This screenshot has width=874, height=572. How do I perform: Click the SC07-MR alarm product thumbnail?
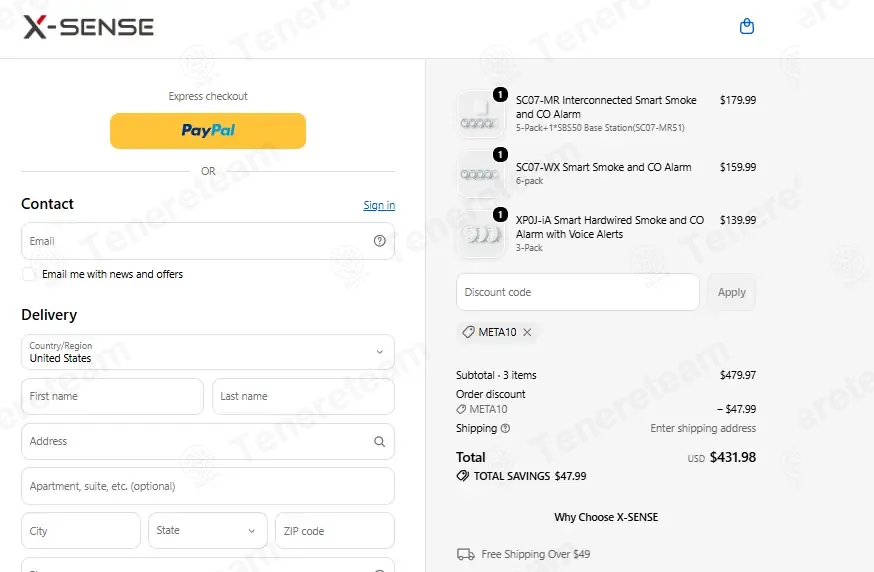(x=481, y=114)
